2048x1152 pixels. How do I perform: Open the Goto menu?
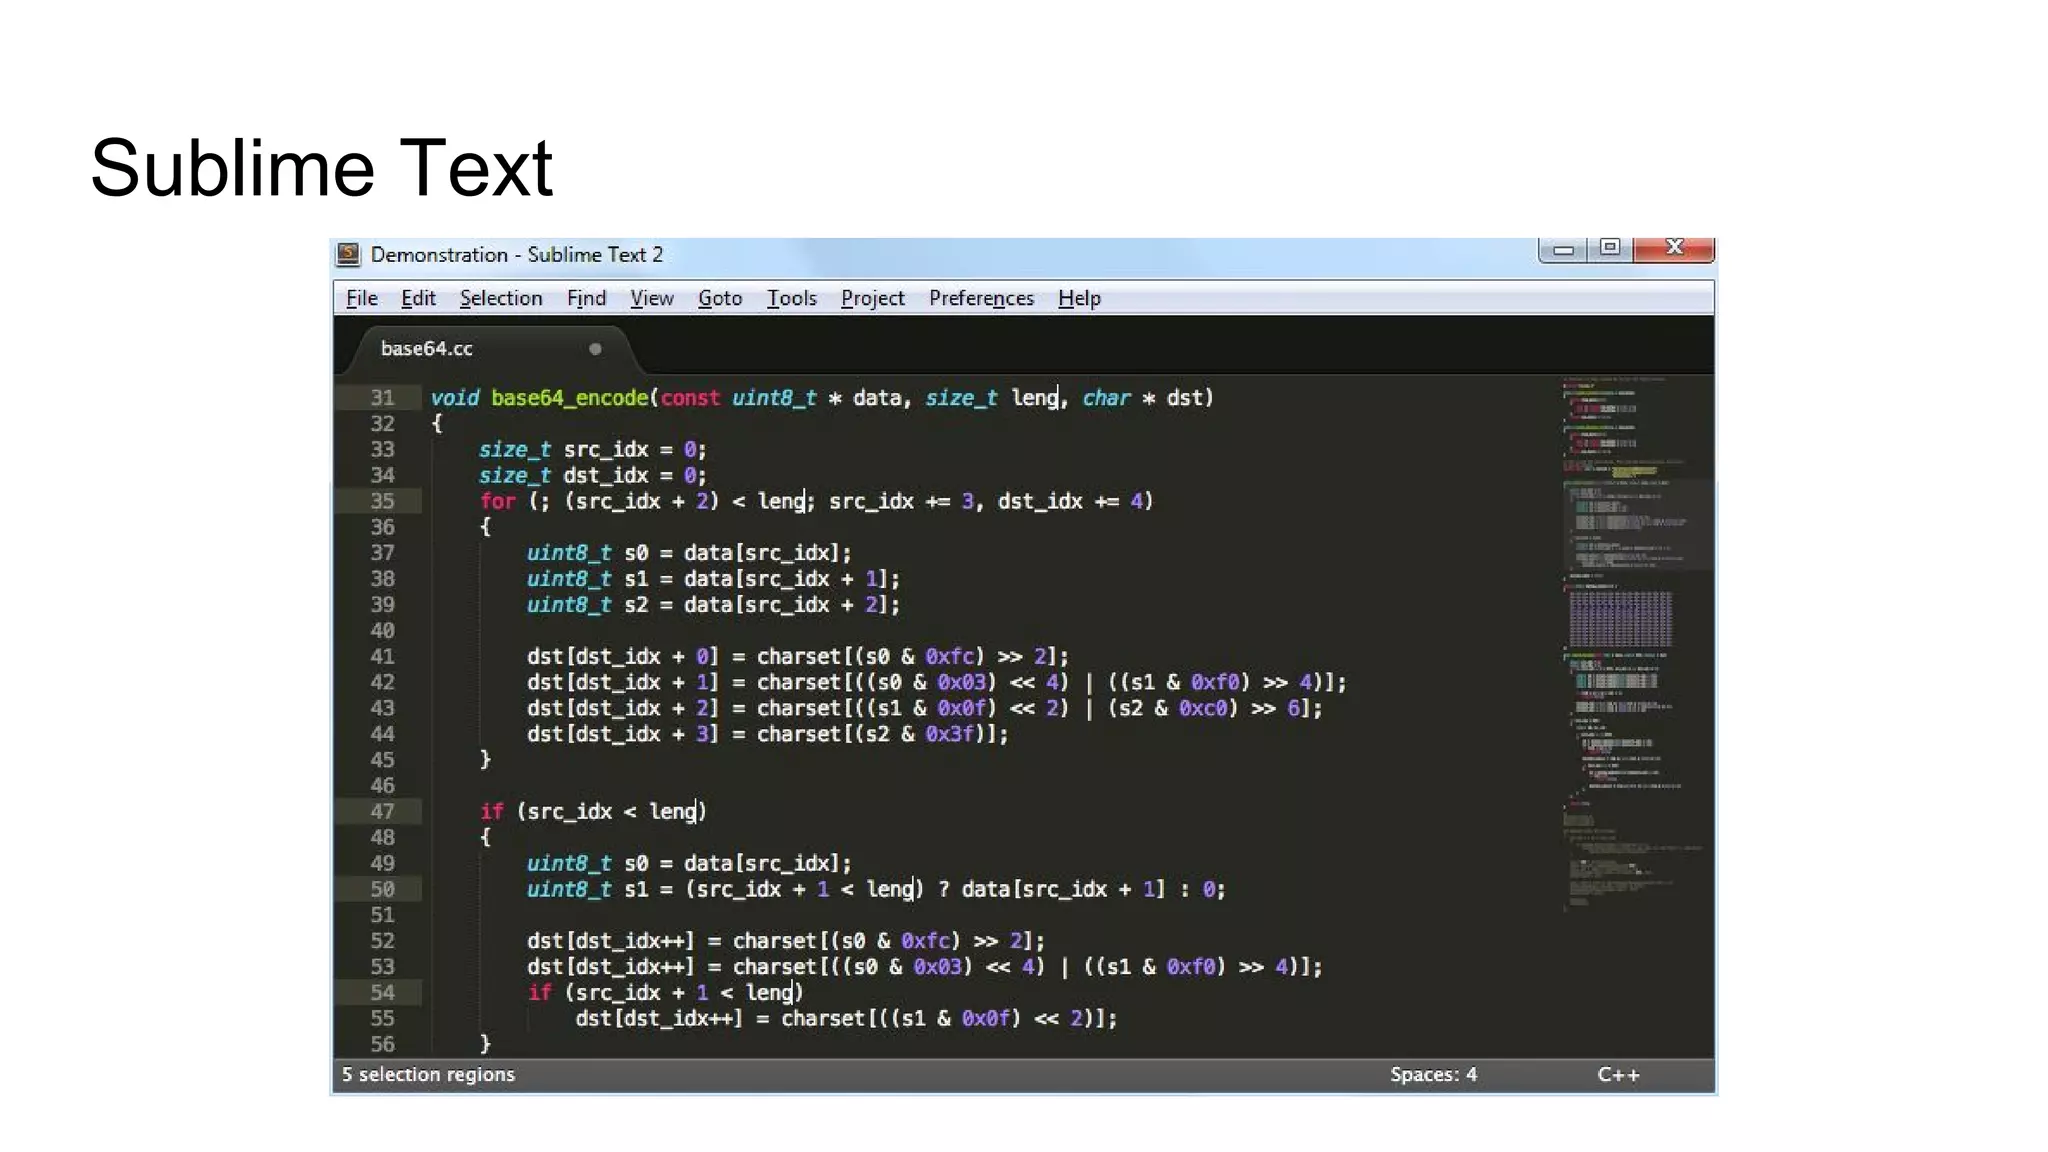(720, 298)
